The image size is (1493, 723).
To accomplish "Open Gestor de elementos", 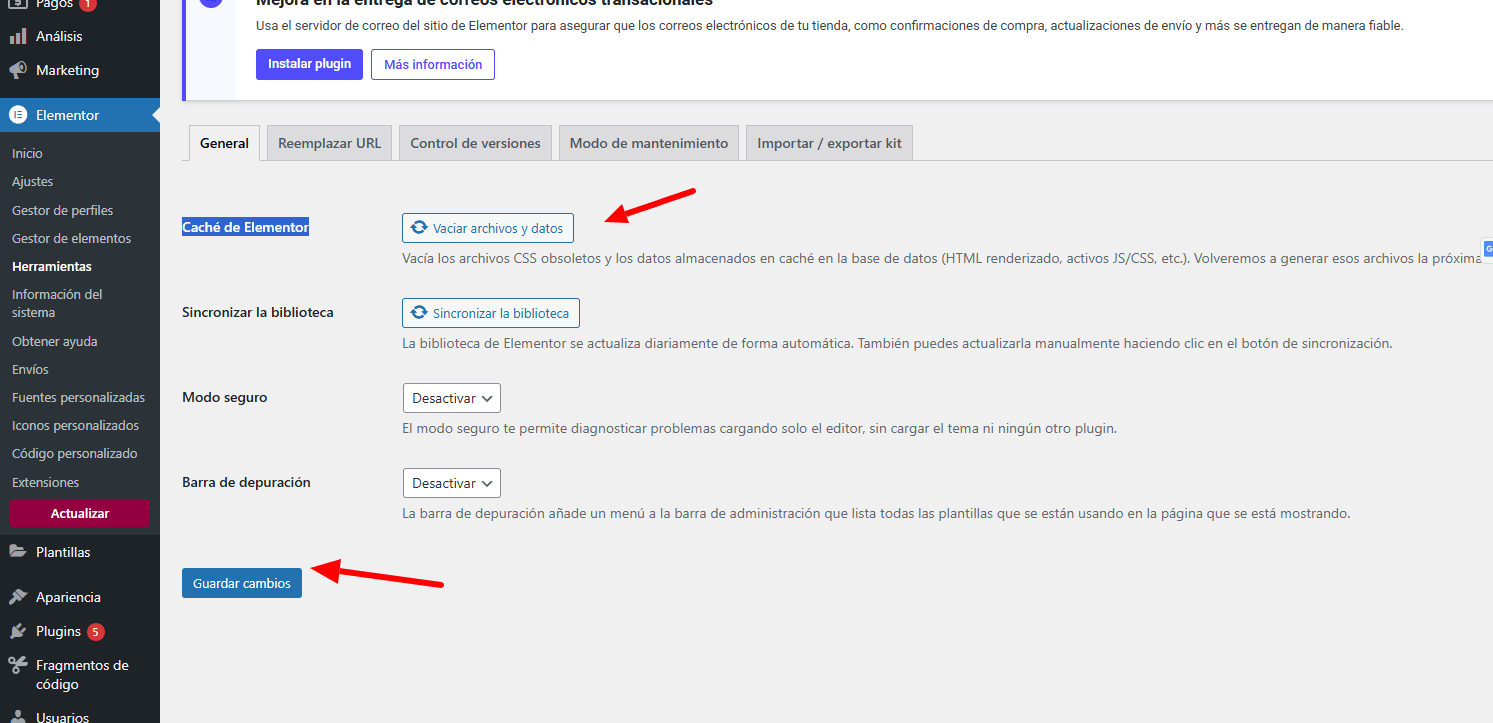I will [x=72, y=238].
